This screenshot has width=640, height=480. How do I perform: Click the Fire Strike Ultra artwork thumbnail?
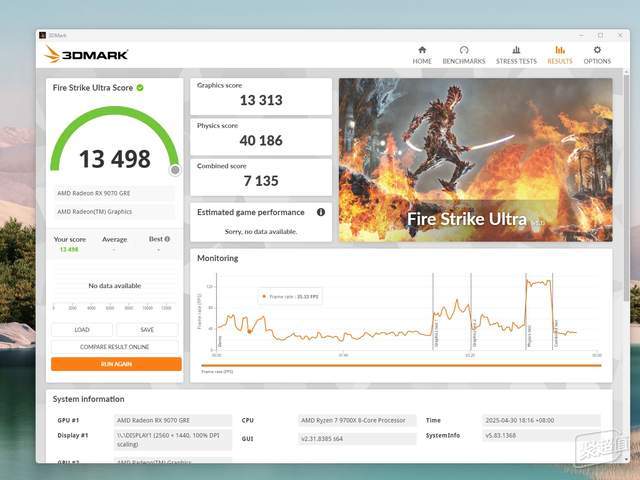(476, 160)
